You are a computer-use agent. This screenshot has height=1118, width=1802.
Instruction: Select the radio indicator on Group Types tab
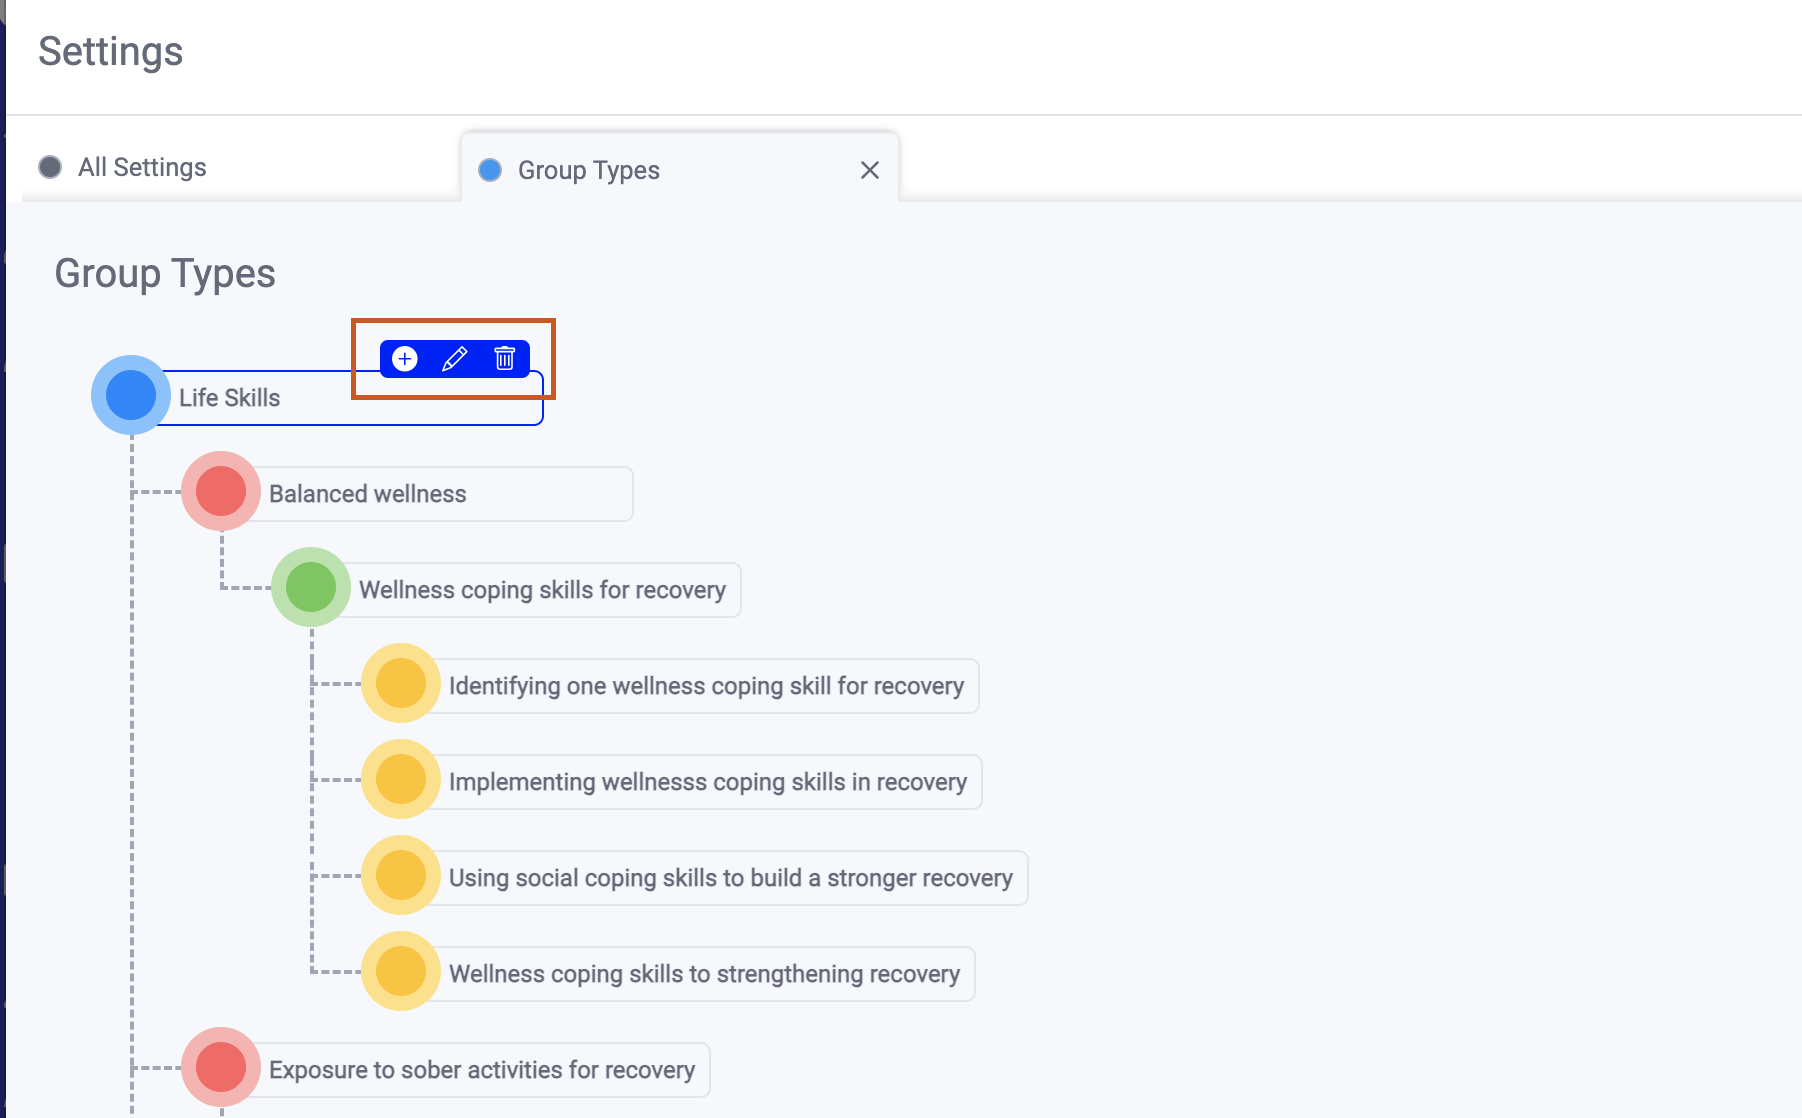(x=491, y=170)
